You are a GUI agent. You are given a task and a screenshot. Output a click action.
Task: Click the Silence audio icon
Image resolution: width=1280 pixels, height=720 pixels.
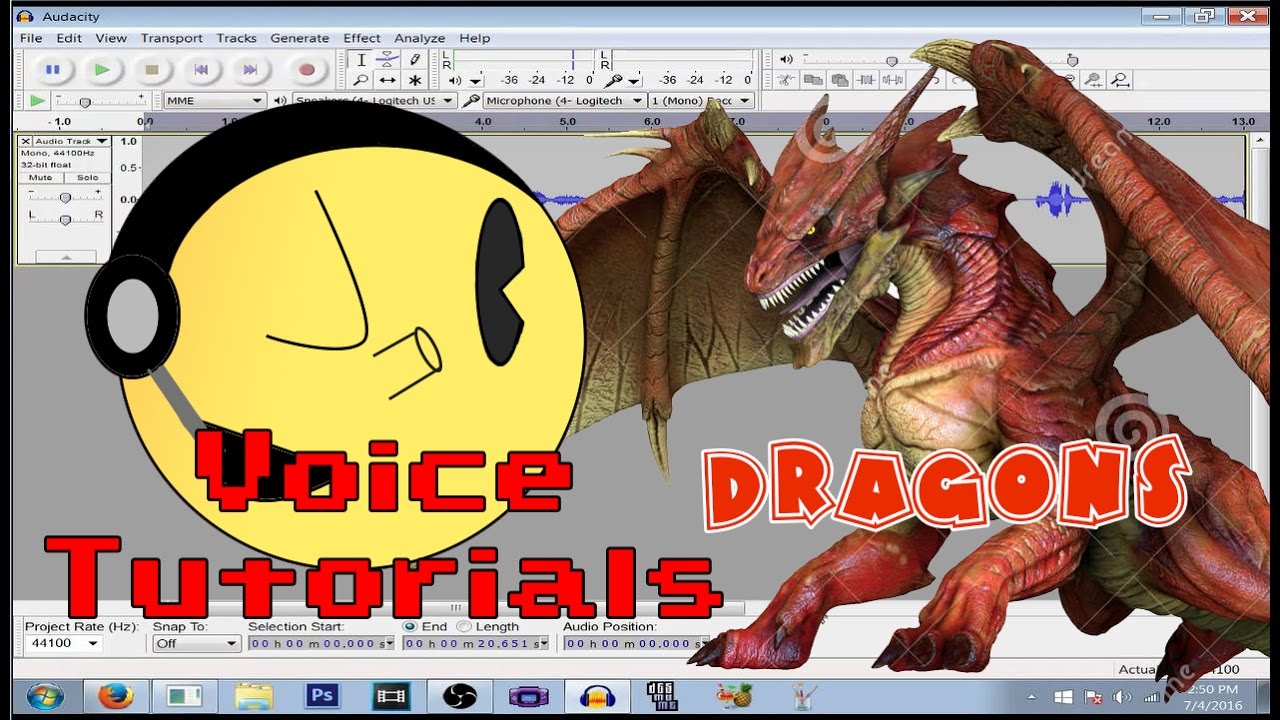(x=891, y=80)
